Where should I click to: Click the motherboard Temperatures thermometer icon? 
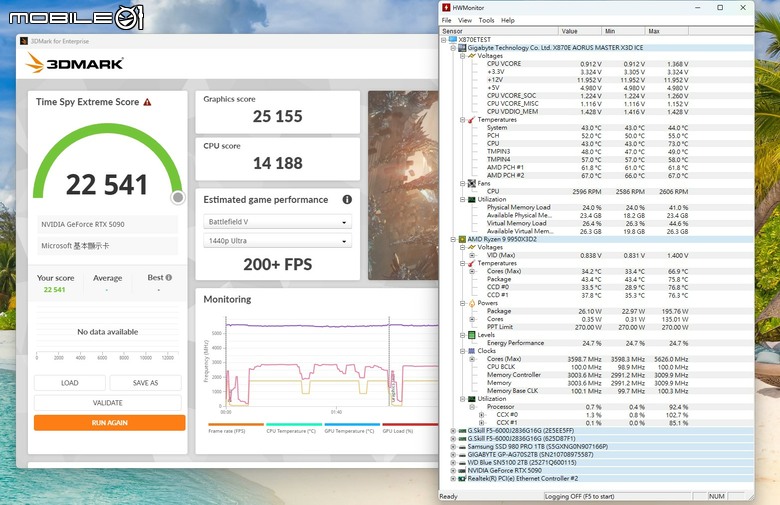click(x=472, y=119)
